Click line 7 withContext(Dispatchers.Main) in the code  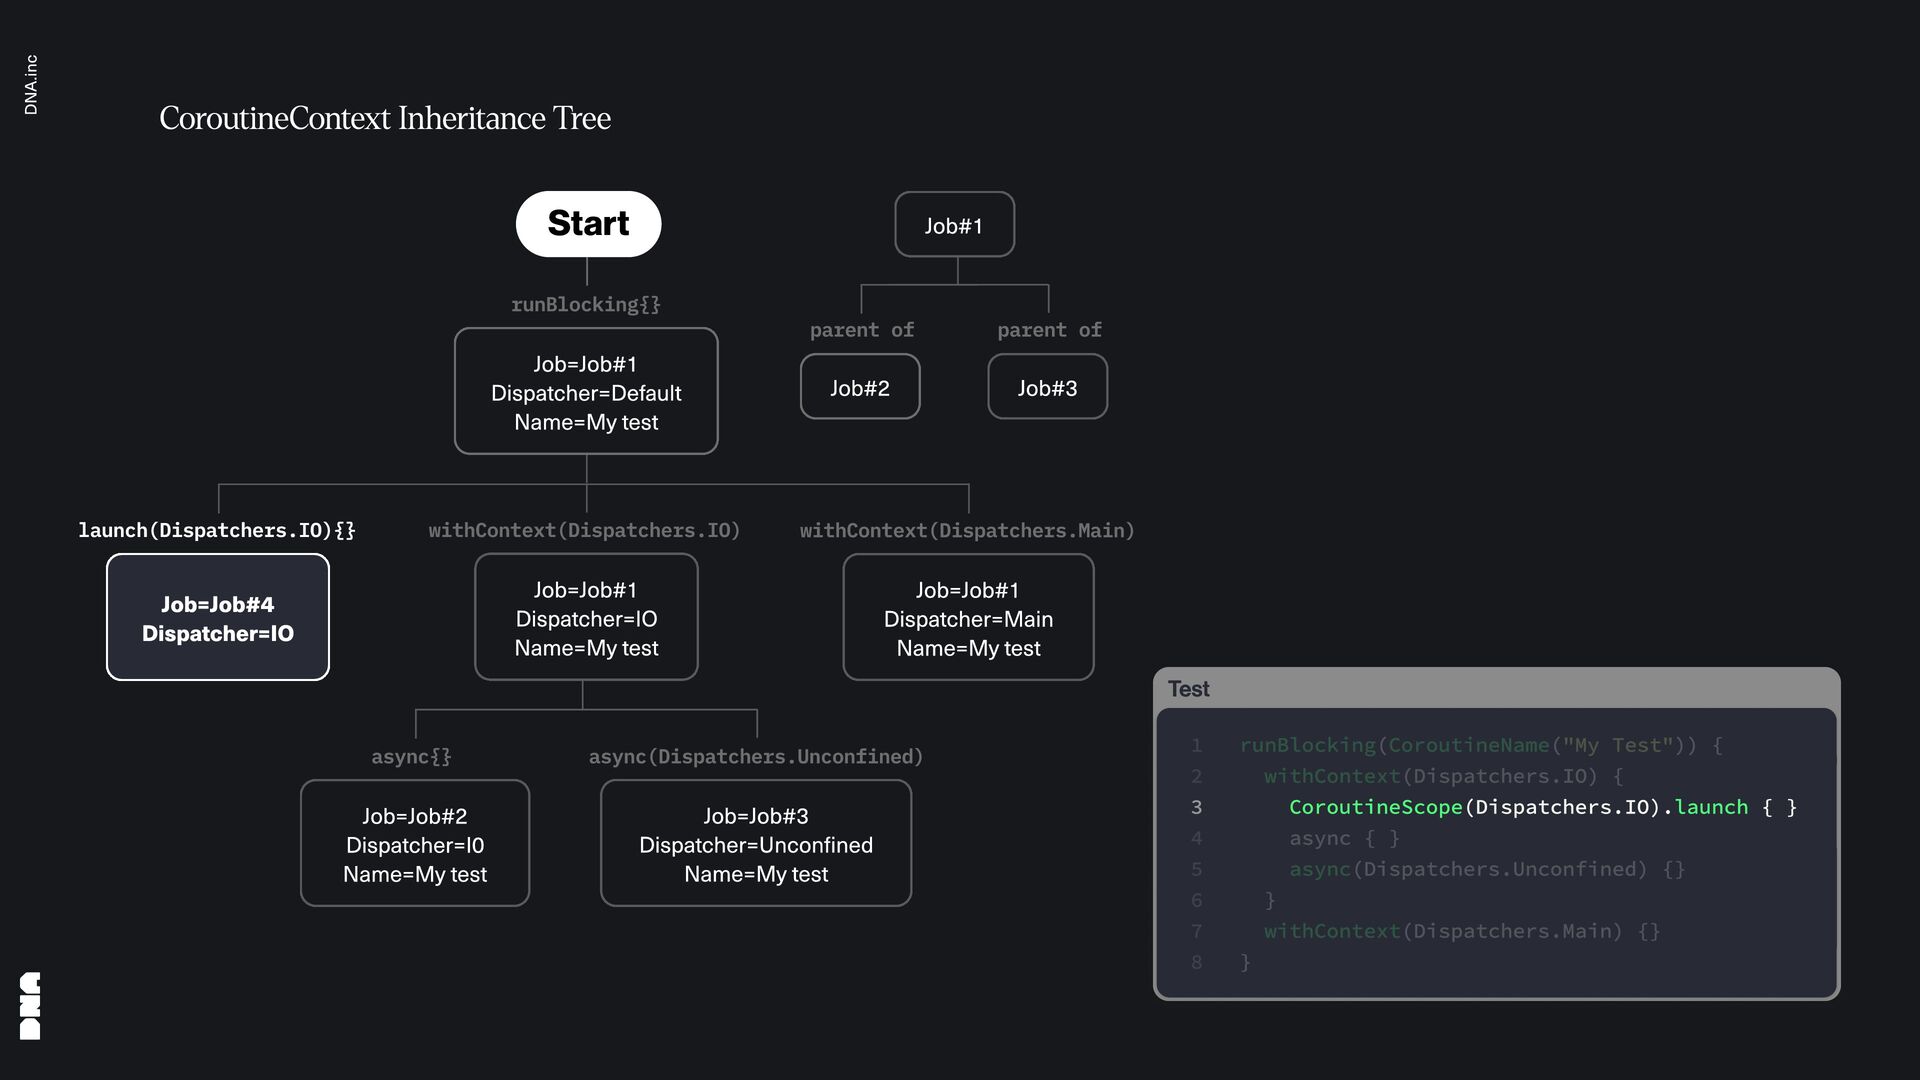click(x=1461, y=931)
